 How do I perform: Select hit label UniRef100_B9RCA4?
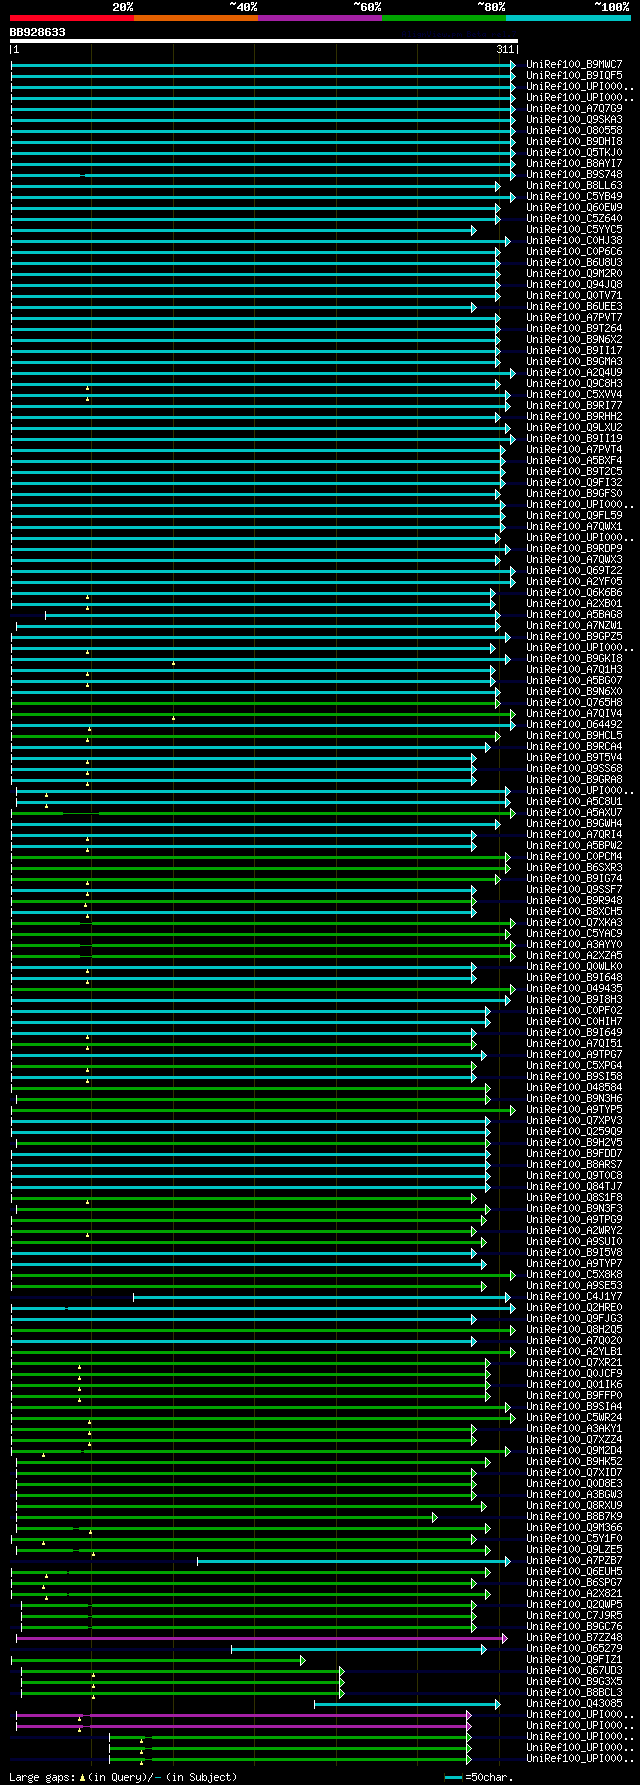pyautogui.click(x=574, y=747)
